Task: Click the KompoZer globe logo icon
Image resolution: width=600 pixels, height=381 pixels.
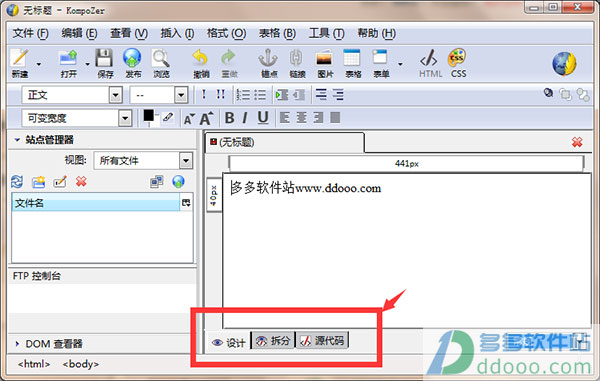Action: click(x=564, y=64)
